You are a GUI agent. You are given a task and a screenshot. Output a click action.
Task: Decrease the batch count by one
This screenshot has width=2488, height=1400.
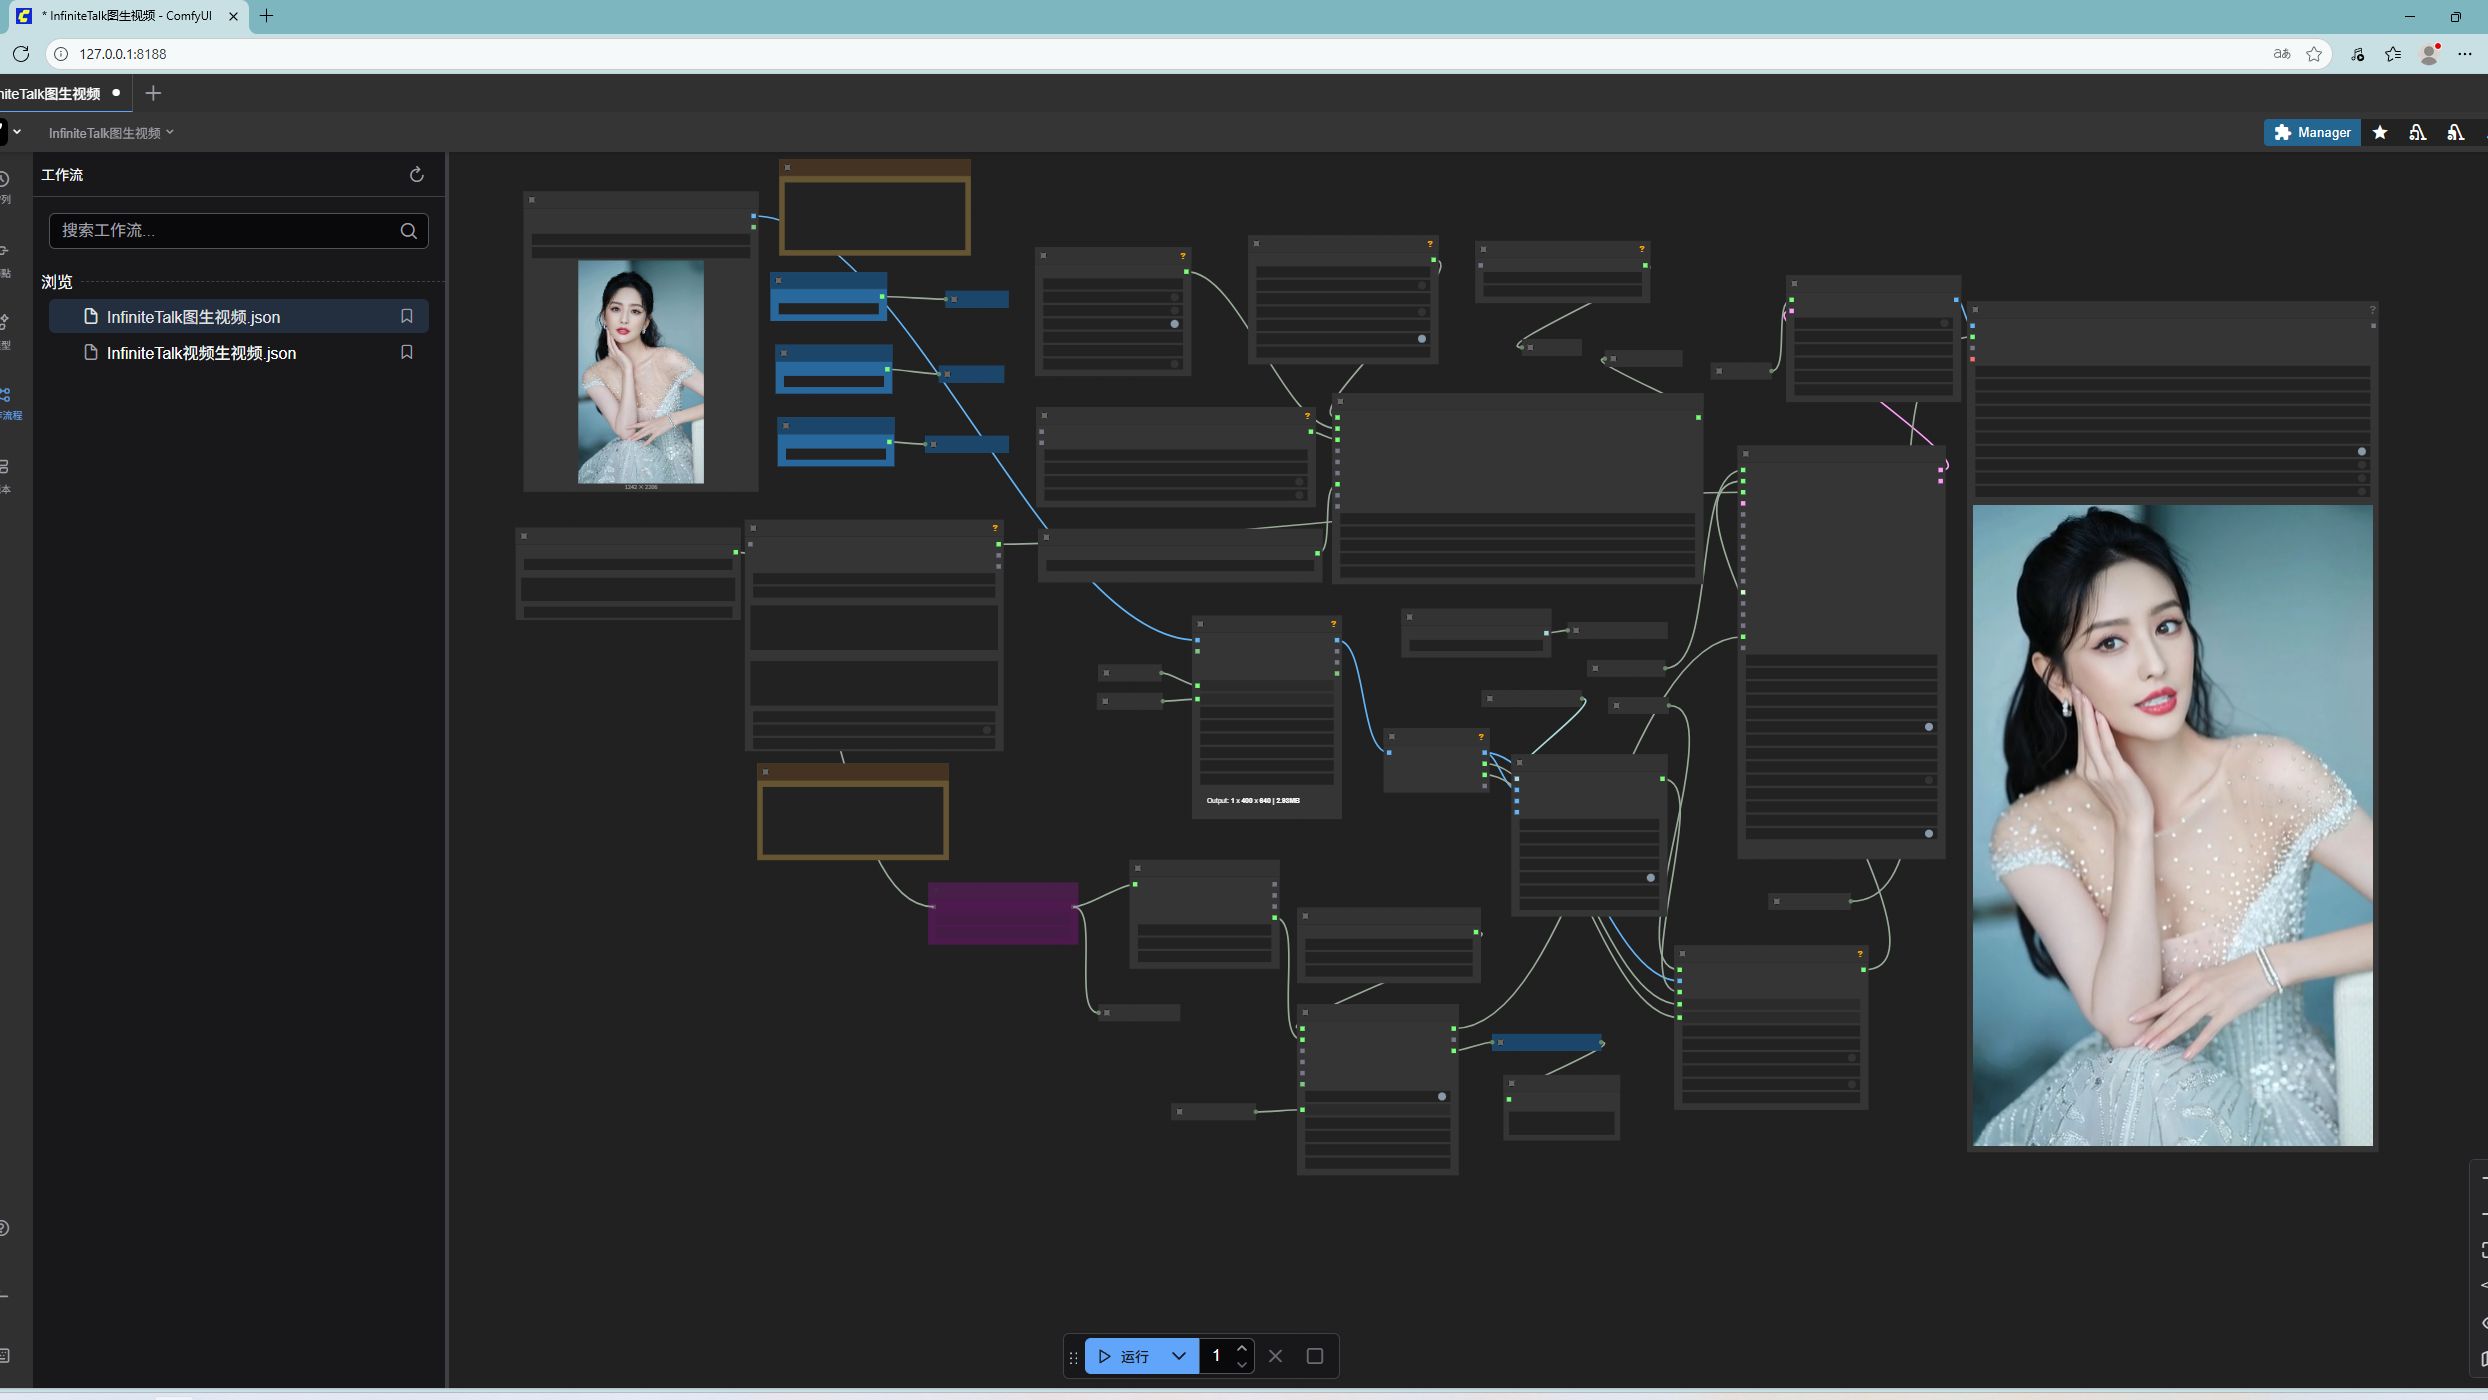click(1241, 1364)
